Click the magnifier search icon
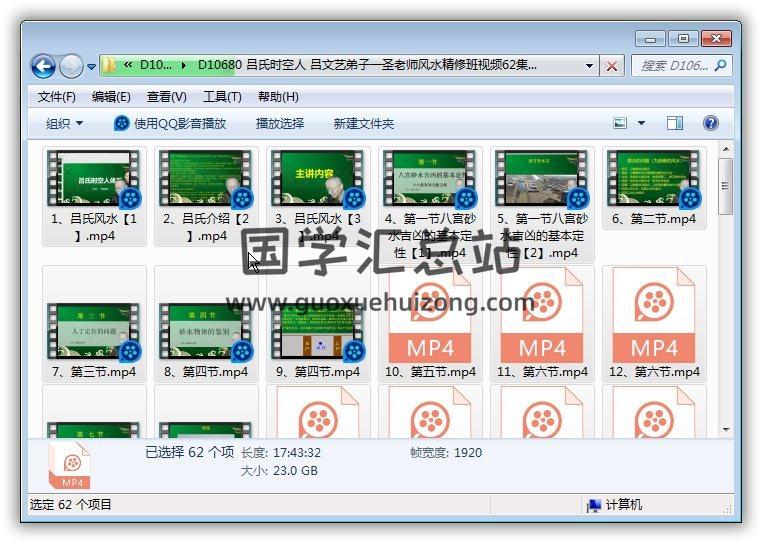The image size is (762, 543). pyautogui.click(x=721, y=65)
